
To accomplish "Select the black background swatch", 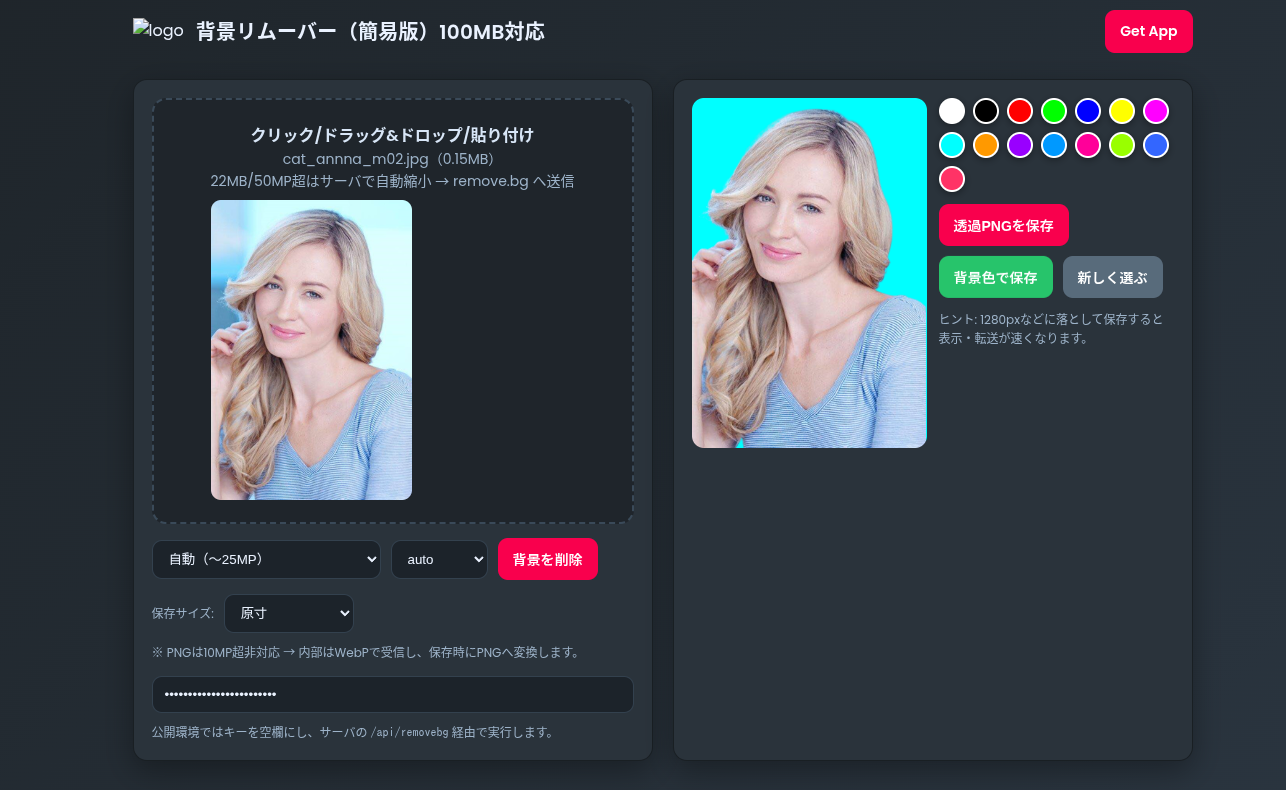I will (x=986, y=111).
